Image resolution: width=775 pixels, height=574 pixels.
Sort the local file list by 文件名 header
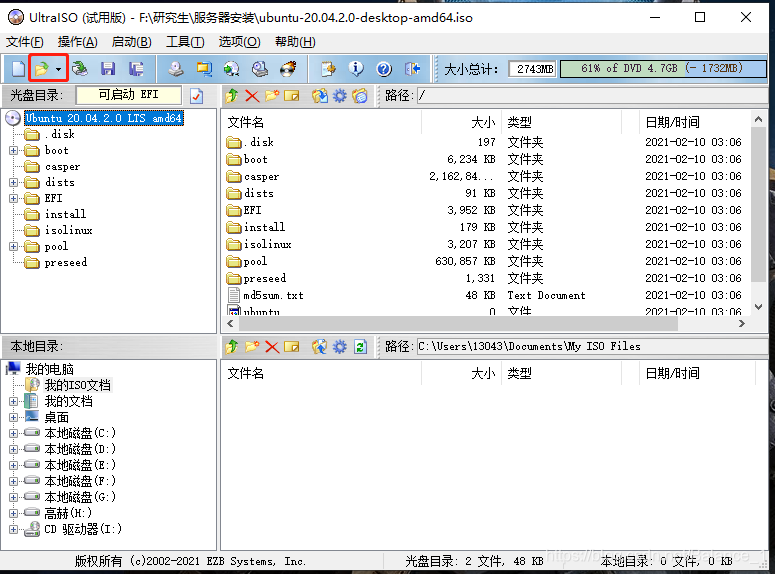[322, 373]
